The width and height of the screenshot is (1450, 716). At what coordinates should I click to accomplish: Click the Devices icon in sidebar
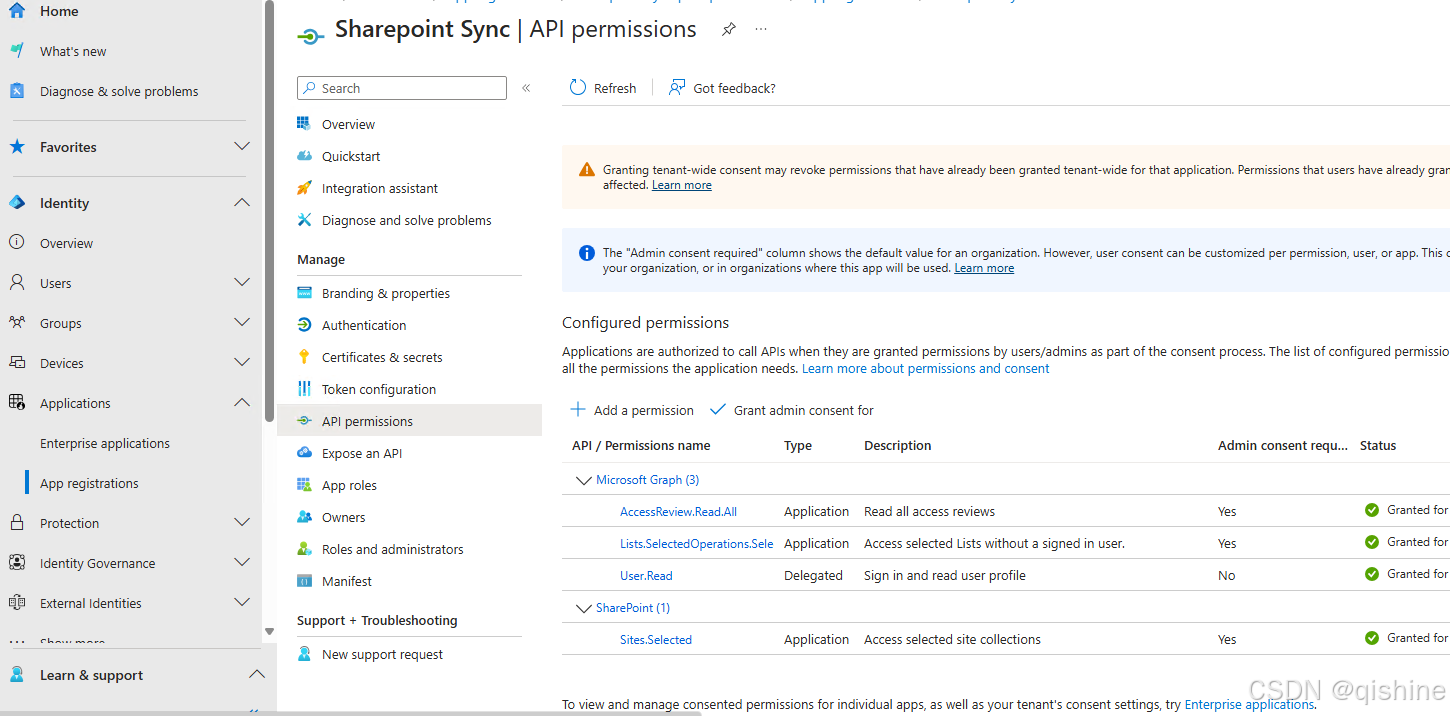tap(16, 363)
